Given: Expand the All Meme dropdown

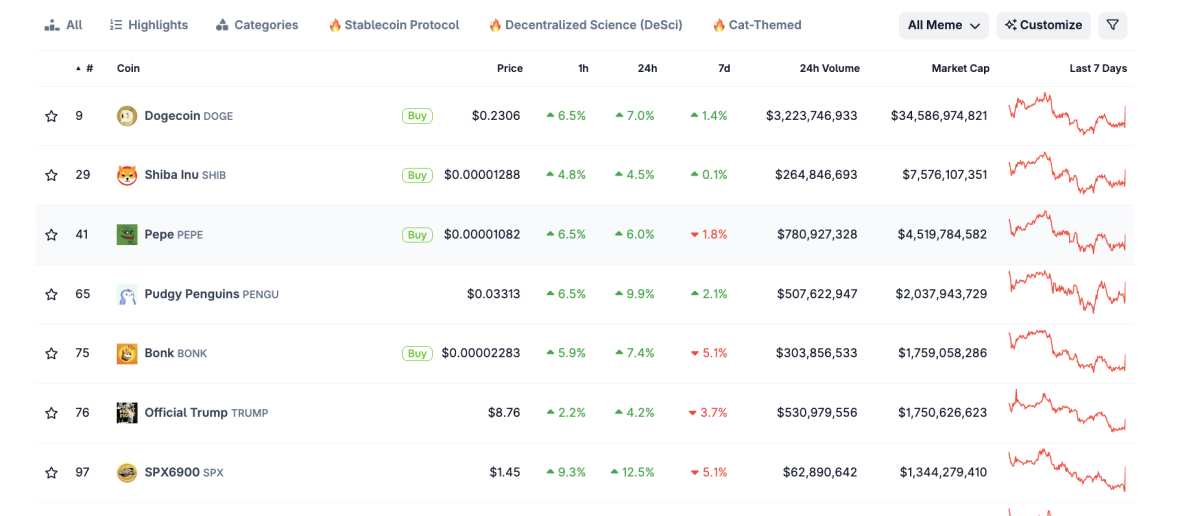Looking at the screenshot, I should pos(943,25).
